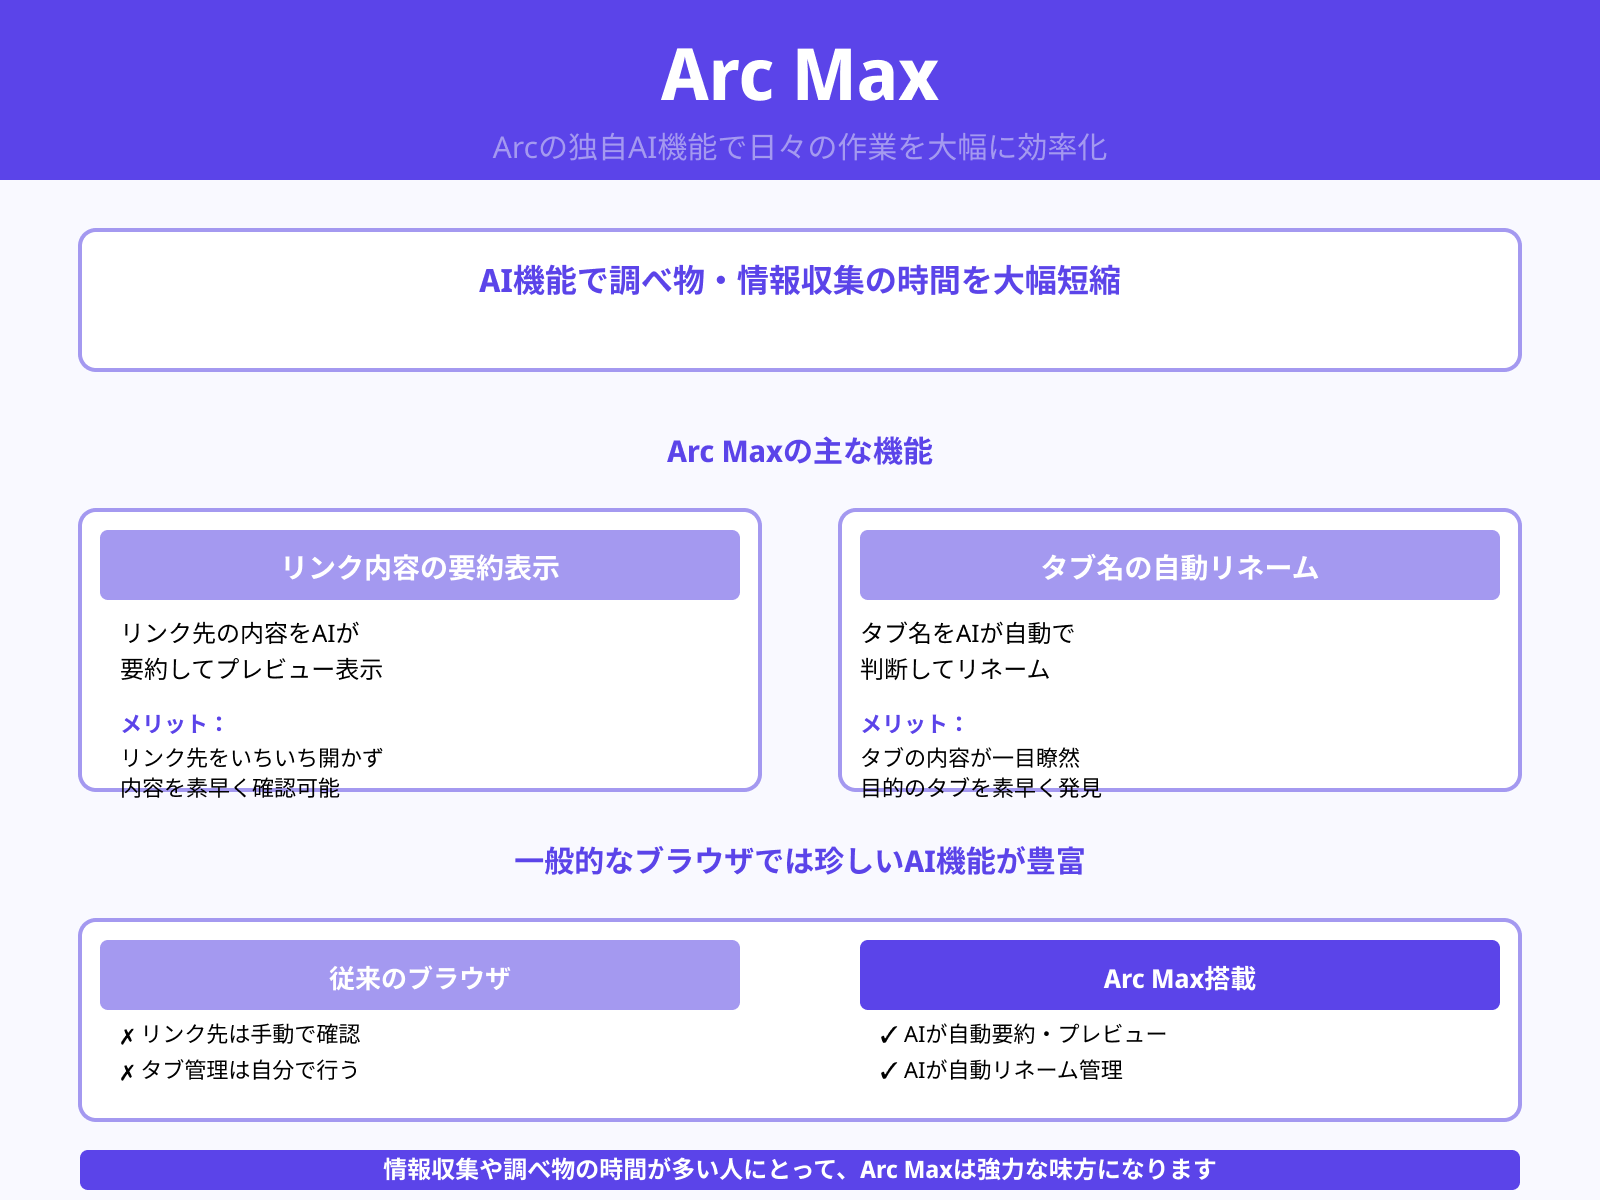Select the Arc Maxの主な機能 section heading
The width and height of the screenshot is (1600, 1200).
point(800,452)
